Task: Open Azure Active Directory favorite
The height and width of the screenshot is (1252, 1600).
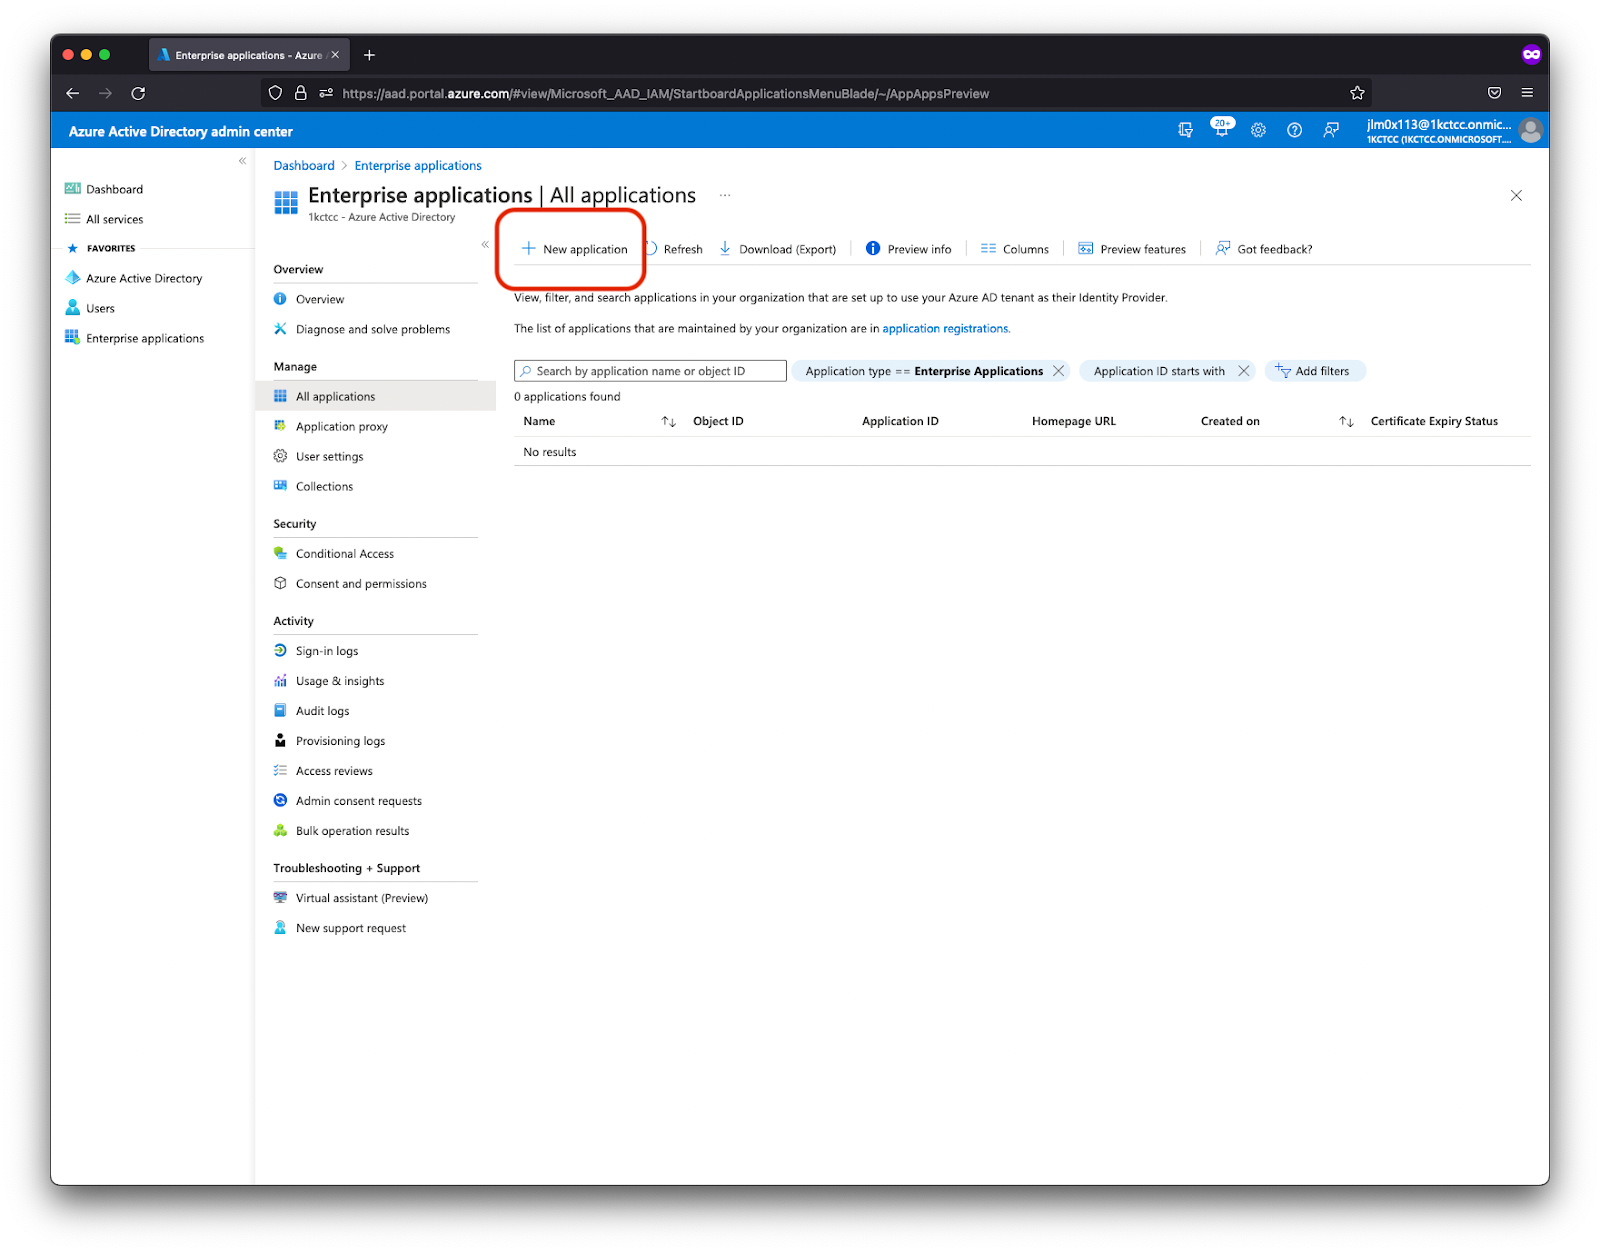Action: 134,278
